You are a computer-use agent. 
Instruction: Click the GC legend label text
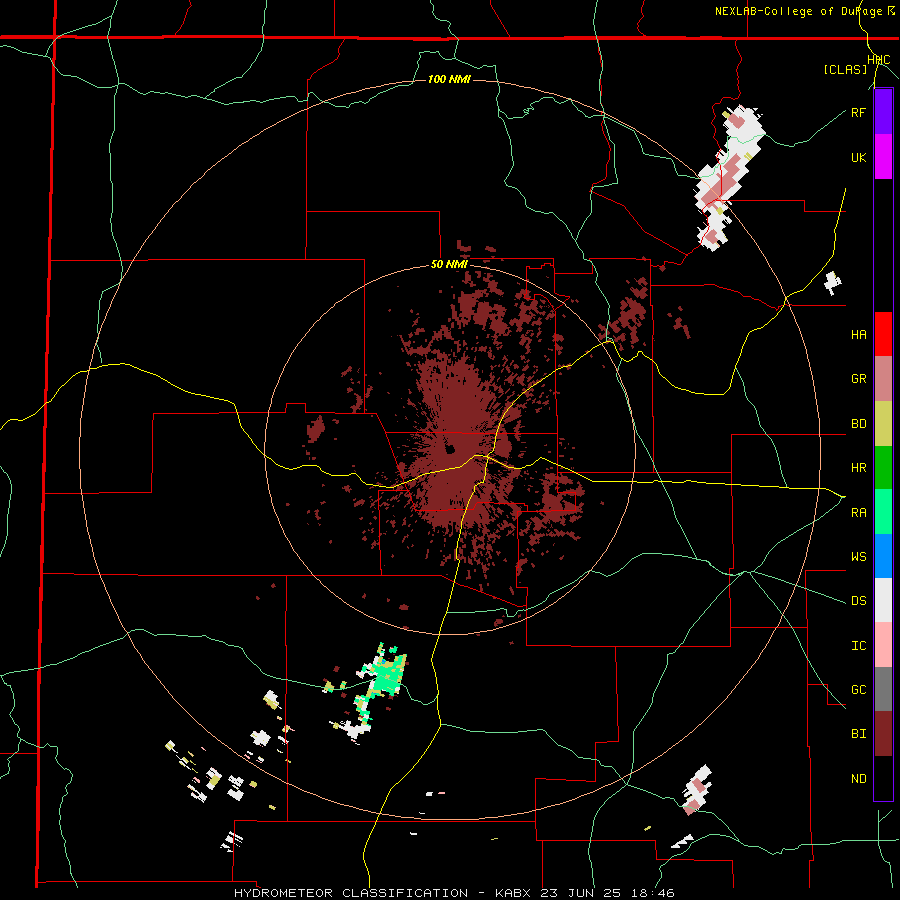pos(858,690)
